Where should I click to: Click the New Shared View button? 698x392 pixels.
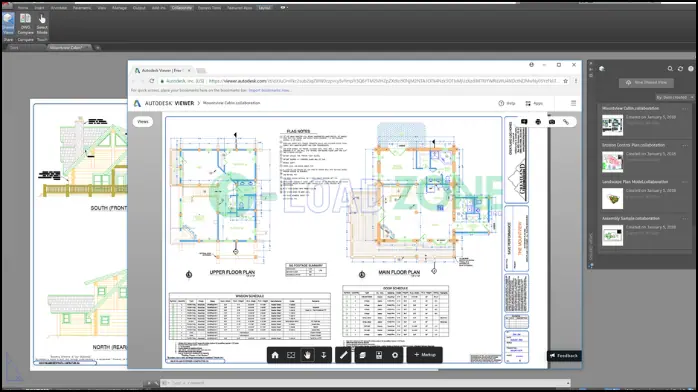click(x=646, y=83)
